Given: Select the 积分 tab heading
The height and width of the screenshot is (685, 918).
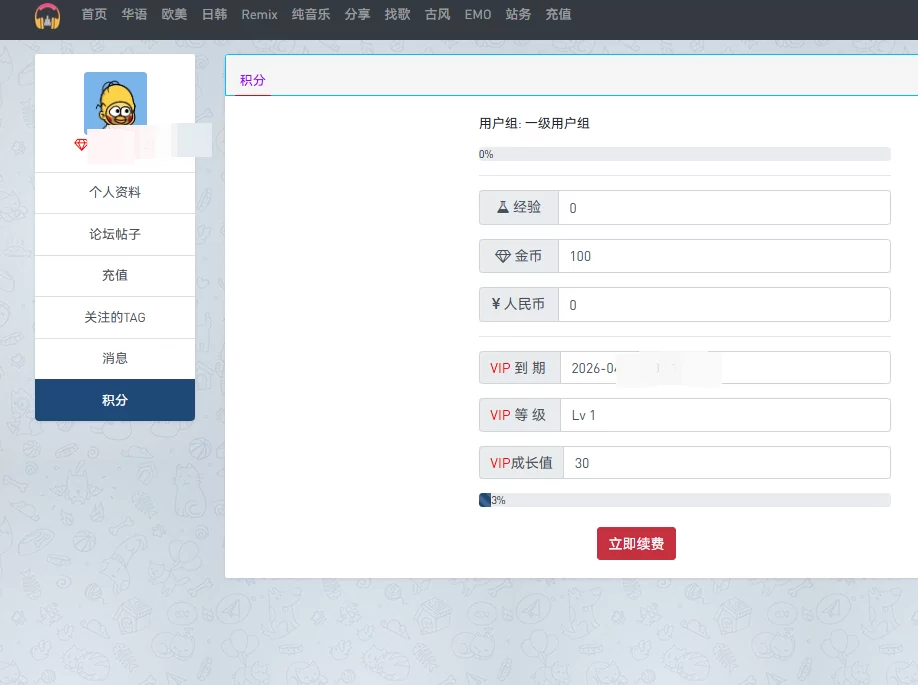Looking at the screenshot, I should pos(253,80).
